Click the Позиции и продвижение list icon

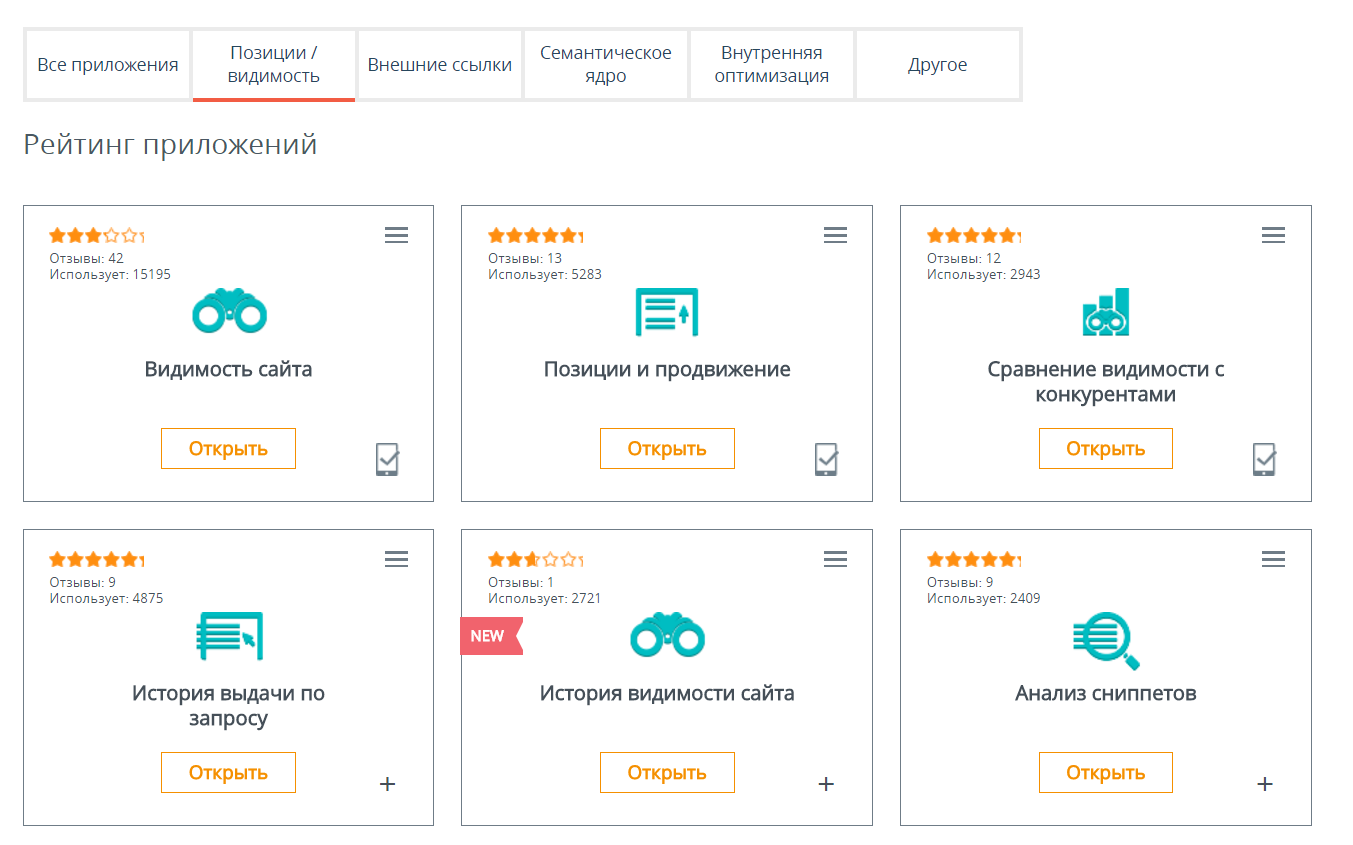coord(667,312)
